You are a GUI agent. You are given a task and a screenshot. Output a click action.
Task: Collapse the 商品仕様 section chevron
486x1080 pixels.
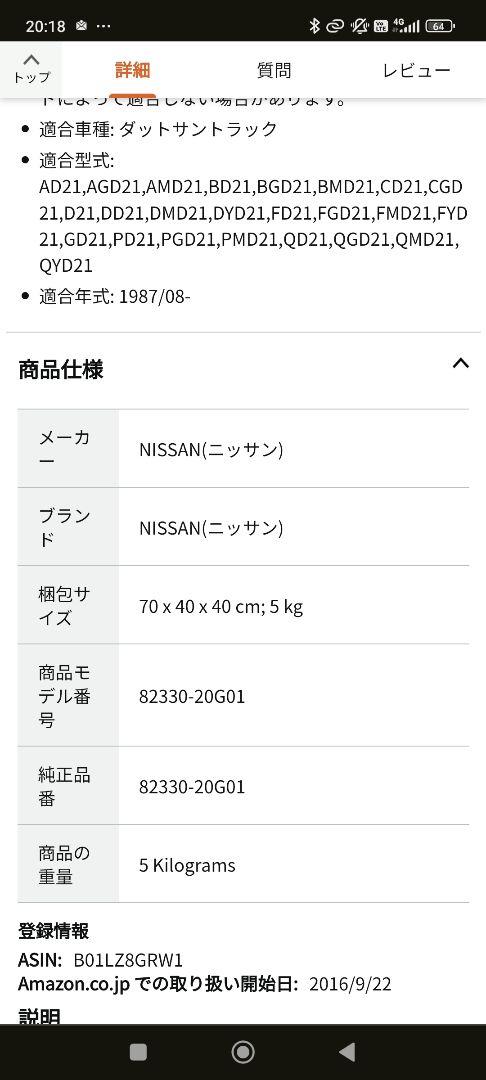(x=461, y=364)
